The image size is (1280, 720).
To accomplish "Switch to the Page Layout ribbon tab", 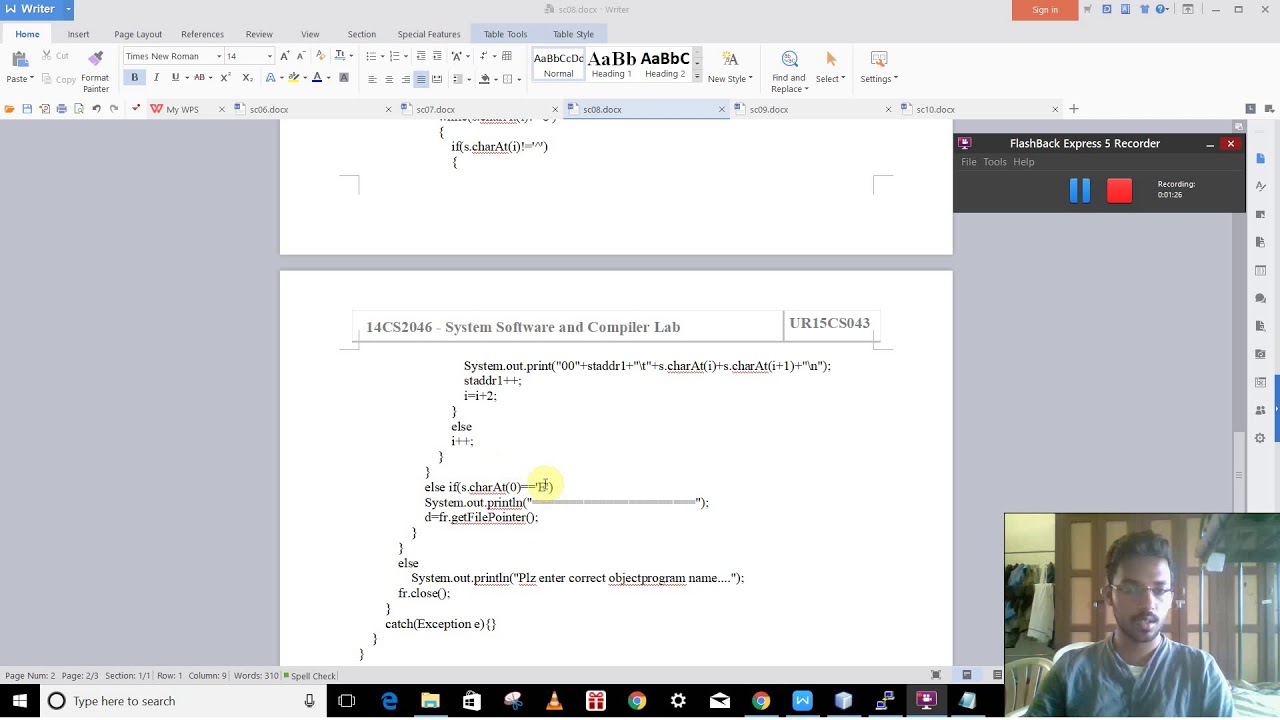I will tap(138, 34).
